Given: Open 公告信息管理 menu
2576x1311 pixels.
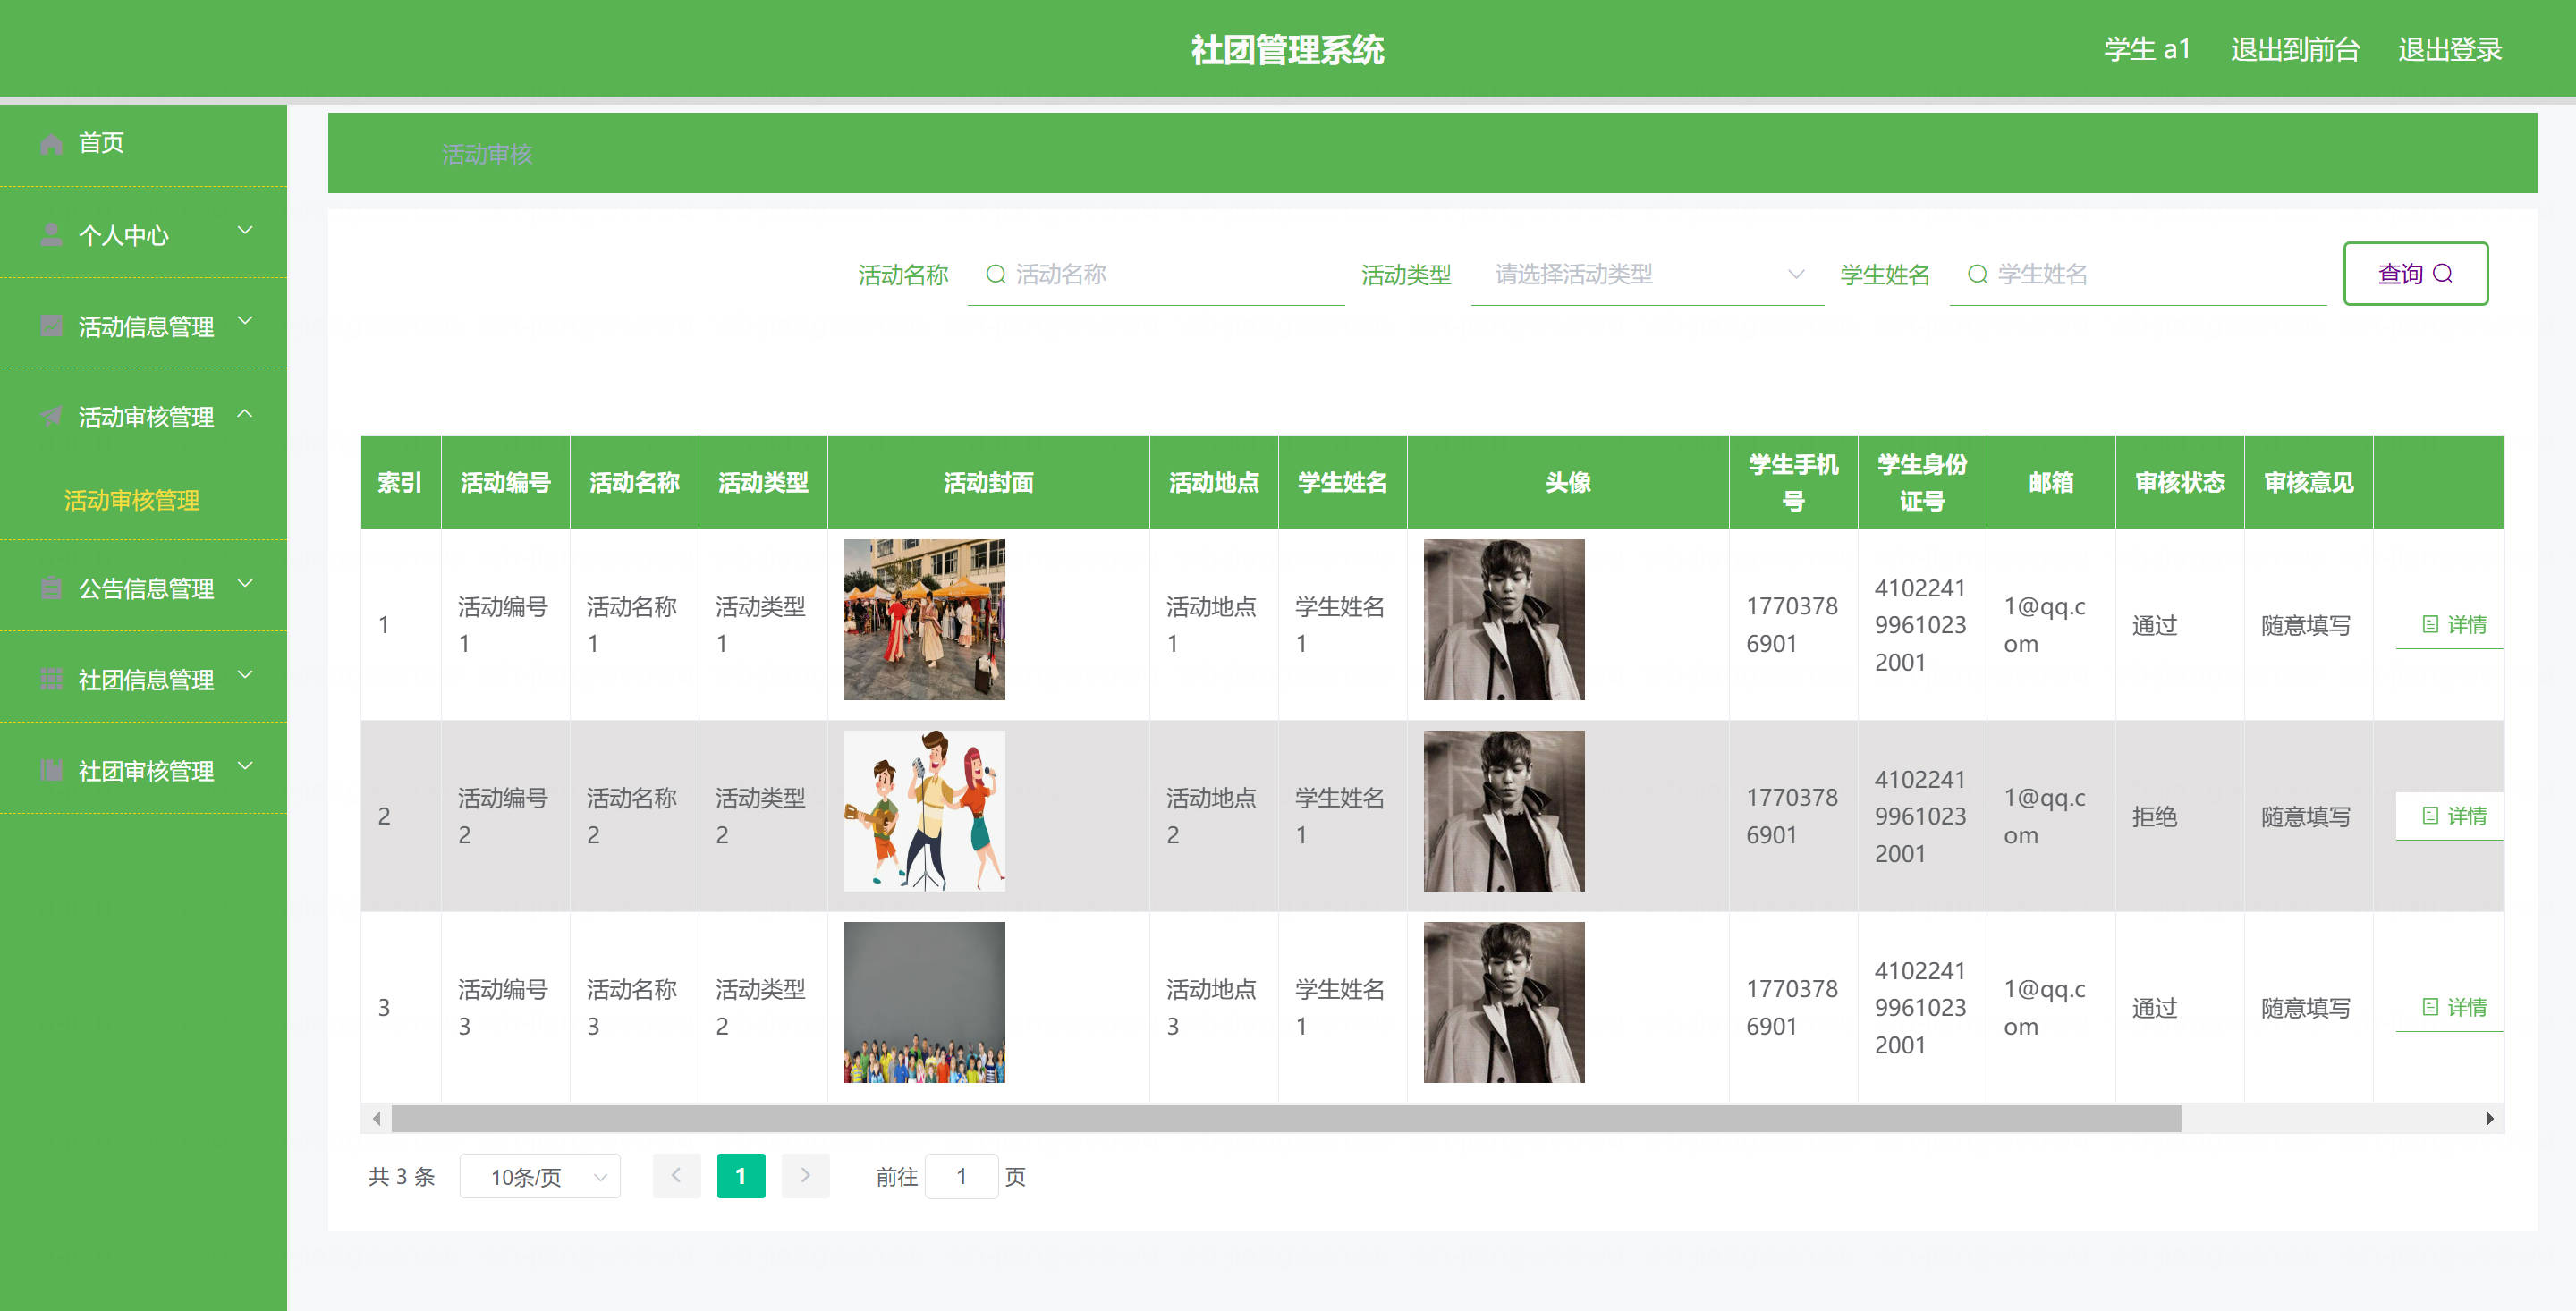Looking at the screenshot, I should pyautogui.click(x=143, y=587).
